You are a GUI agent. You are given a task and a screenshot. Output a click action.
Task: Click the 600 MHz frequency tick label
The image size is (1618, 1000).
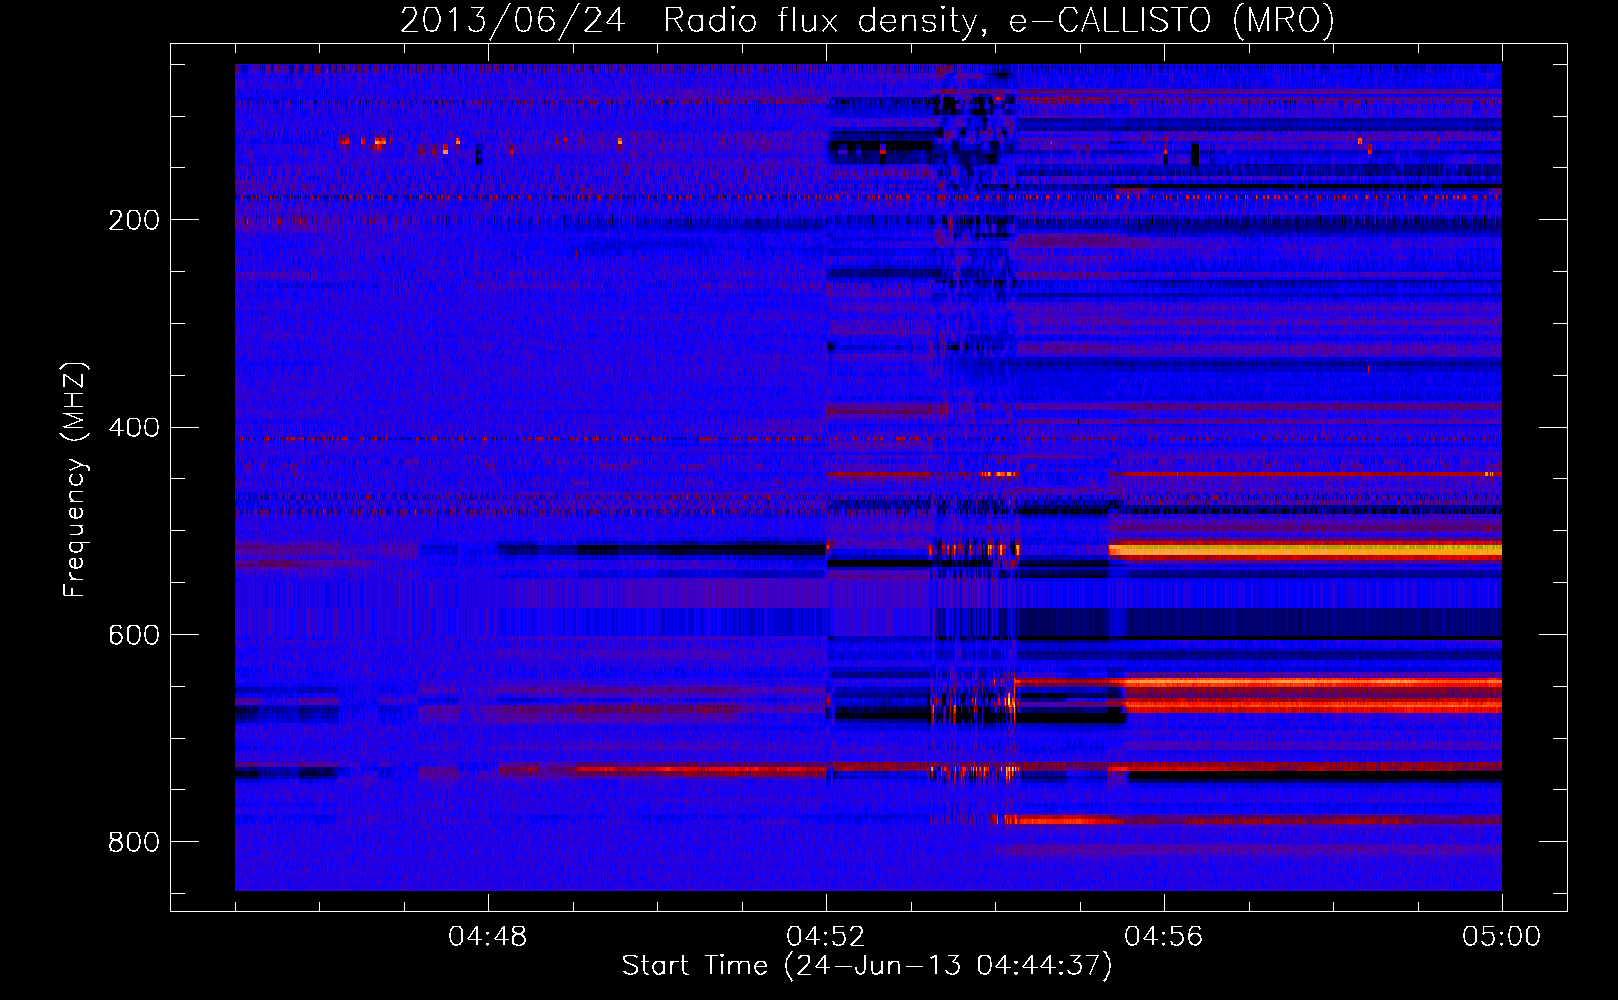pos(134,636)
